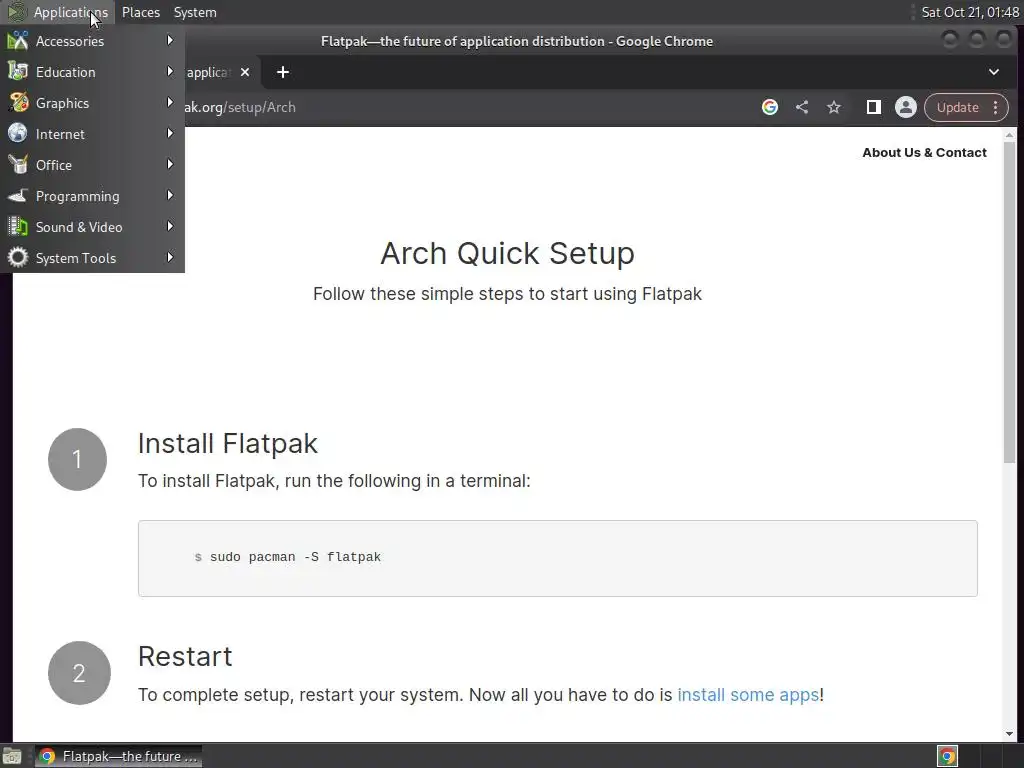Click the show desktop icon in bottom panel

pyautogui.click(x=12, y=756)
